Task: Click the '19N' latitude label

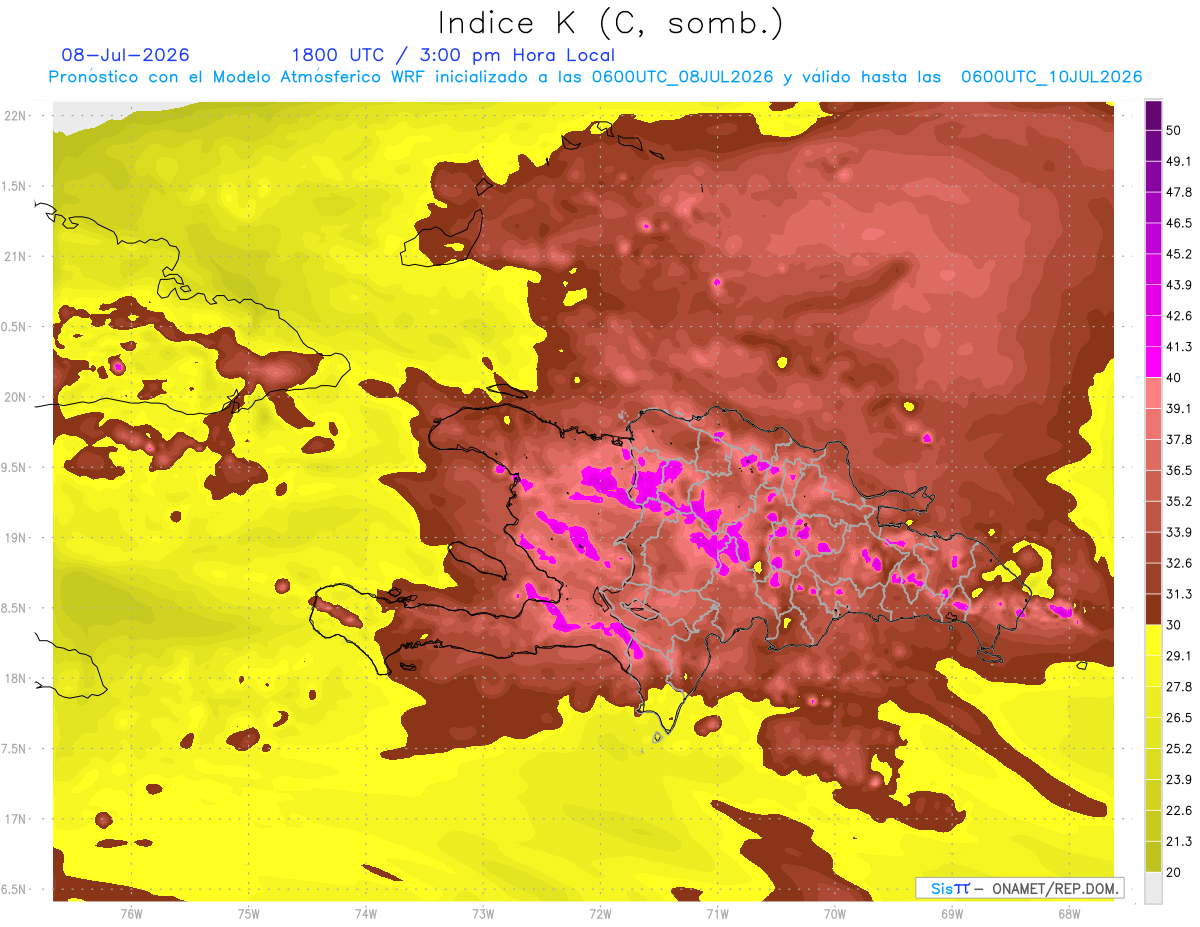Action: 17,537
